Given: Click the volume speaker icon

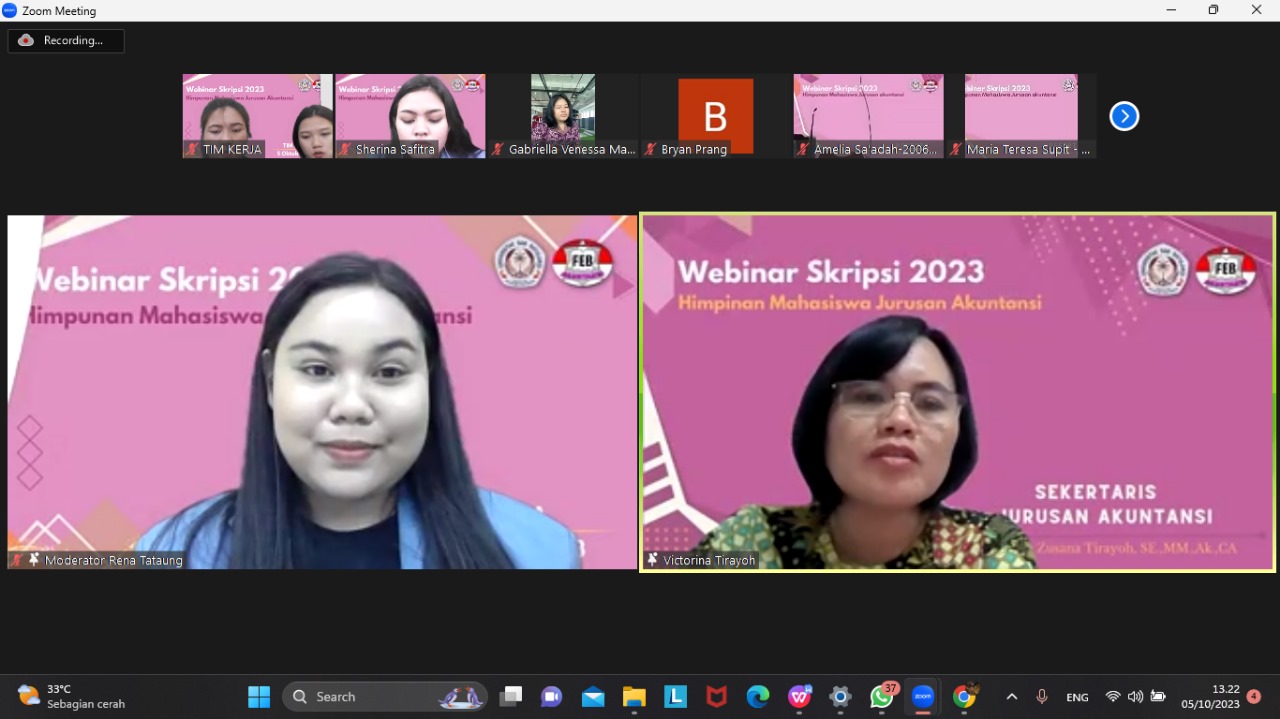Looking at the screenshot, I should click(x=1135, y=697).
